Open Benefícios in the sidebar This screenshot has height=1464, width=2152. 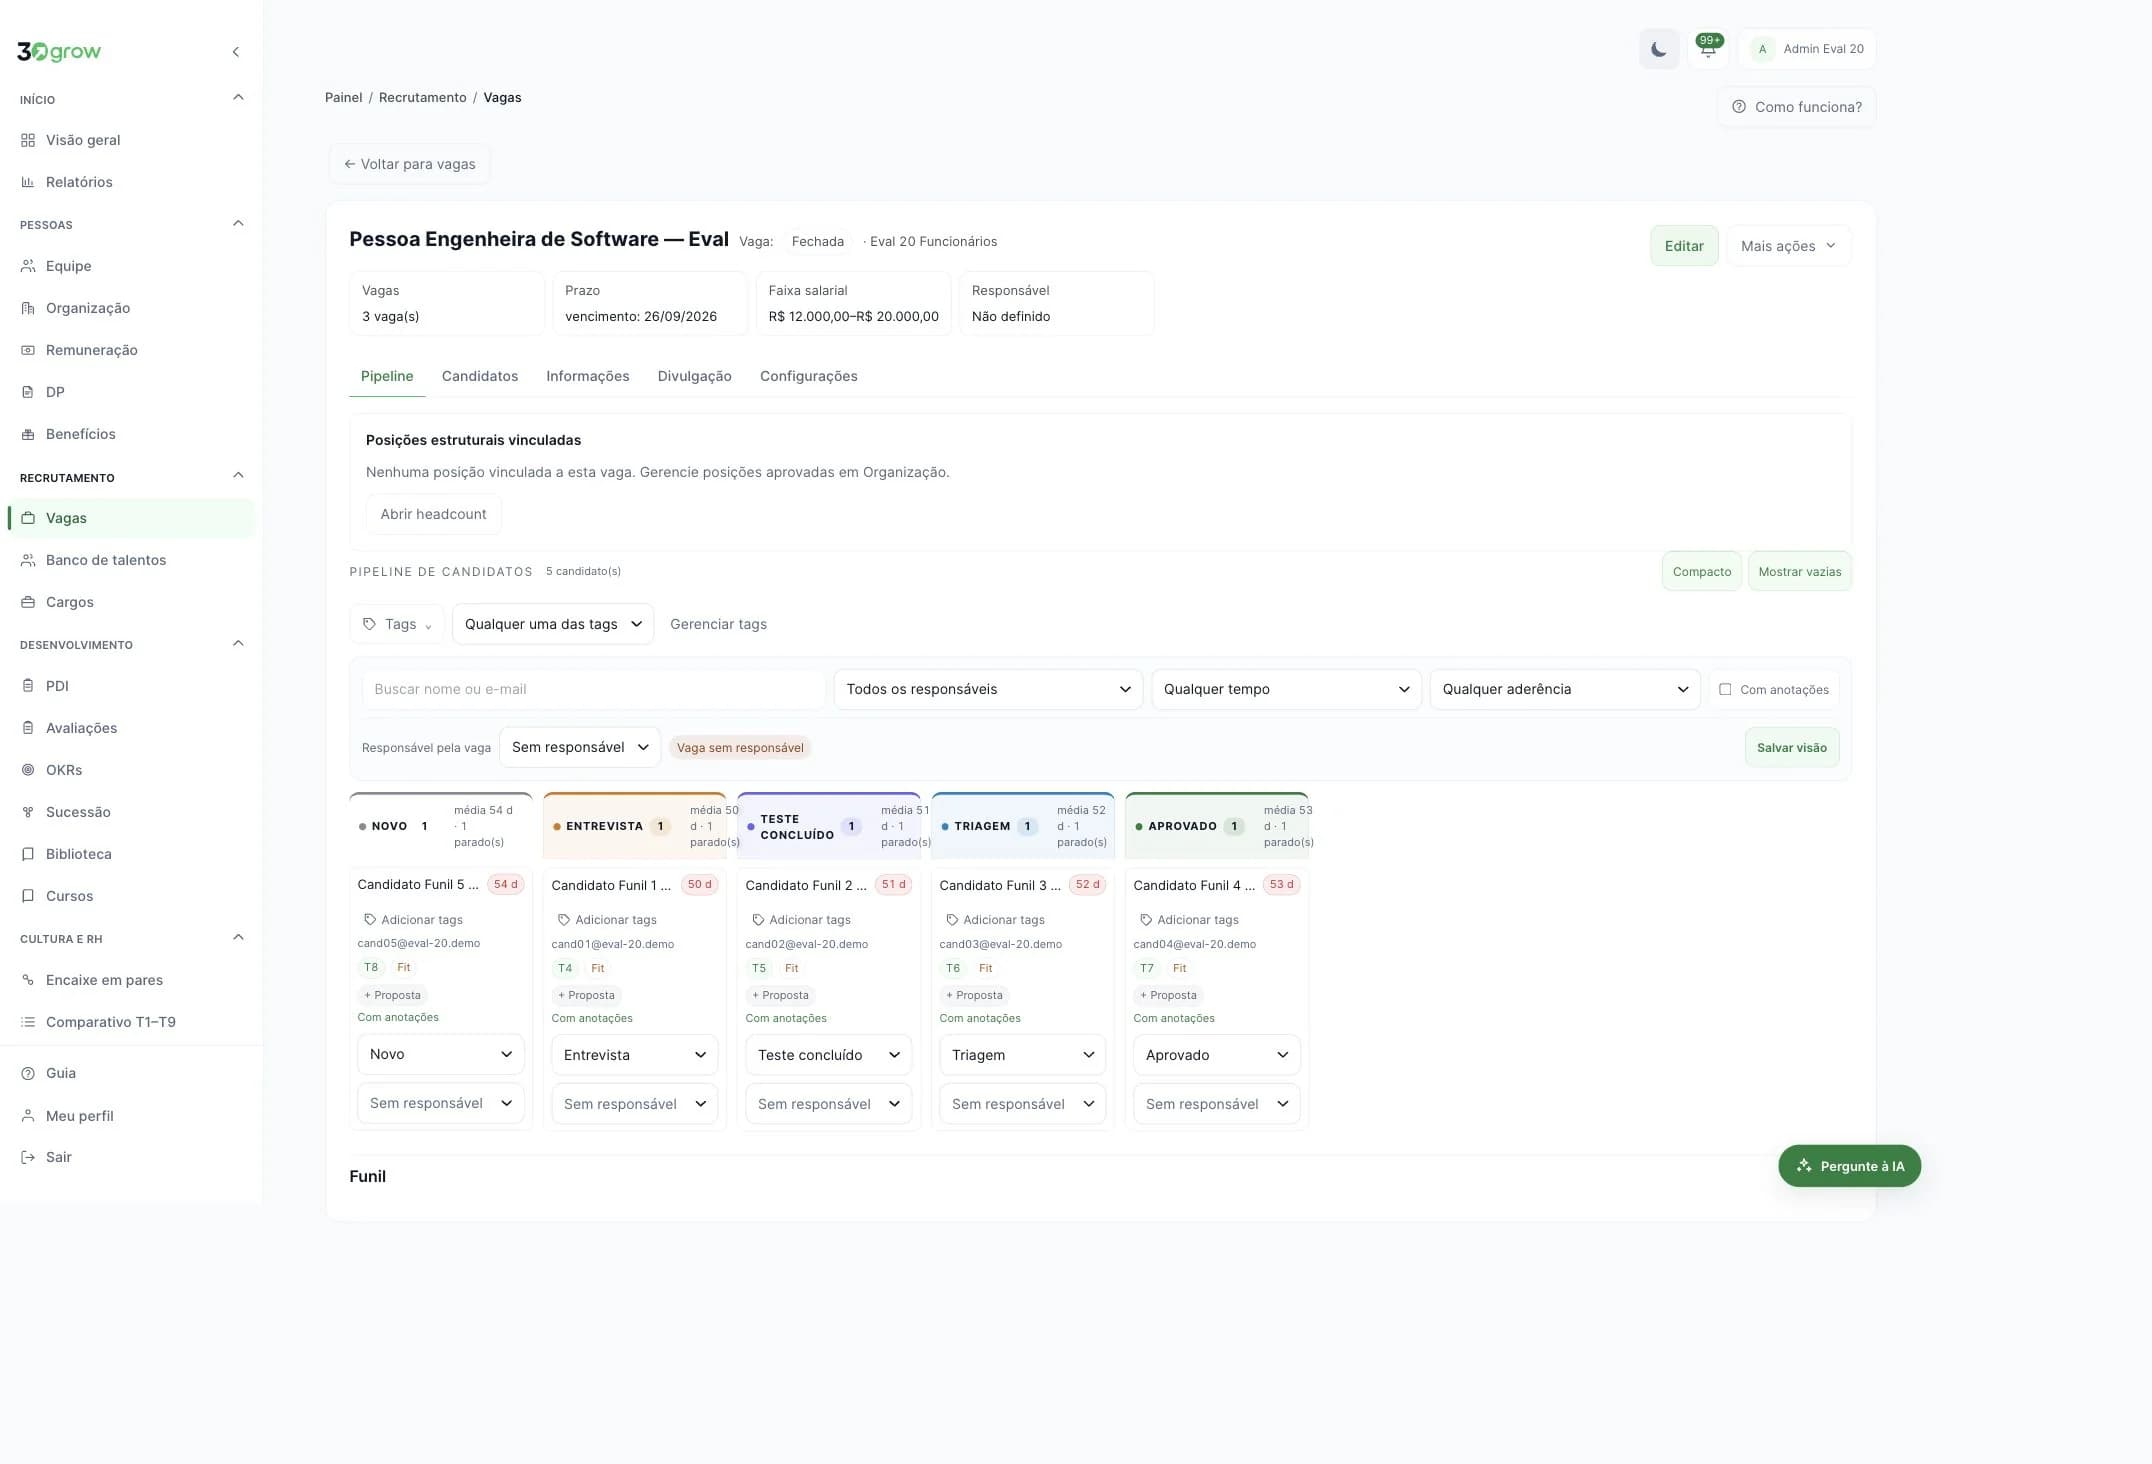tap(130, 434)
